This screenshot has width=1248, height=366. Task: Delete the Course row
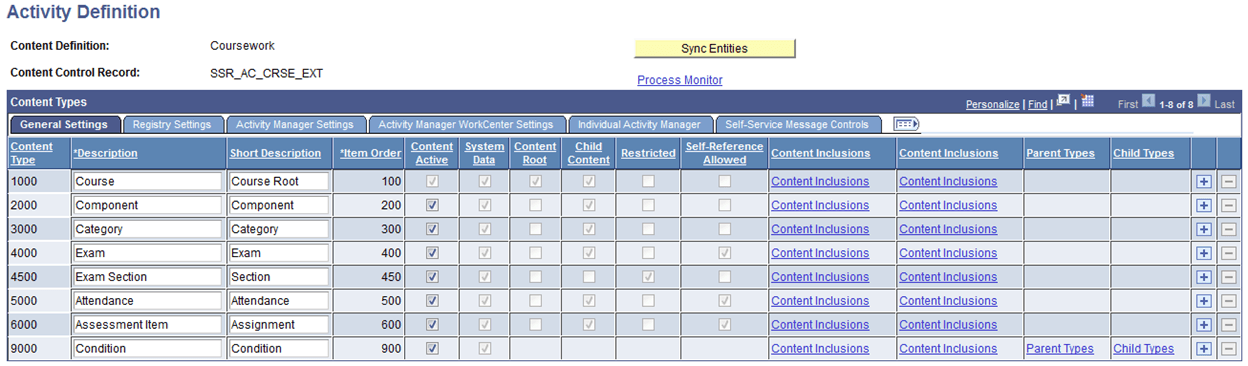(x=1228, y=181)
